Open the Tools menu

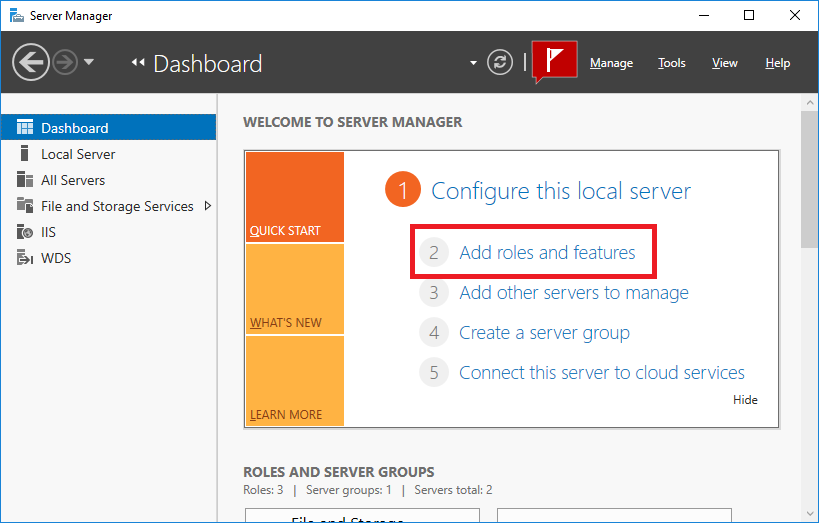click(x=671, y=63)
